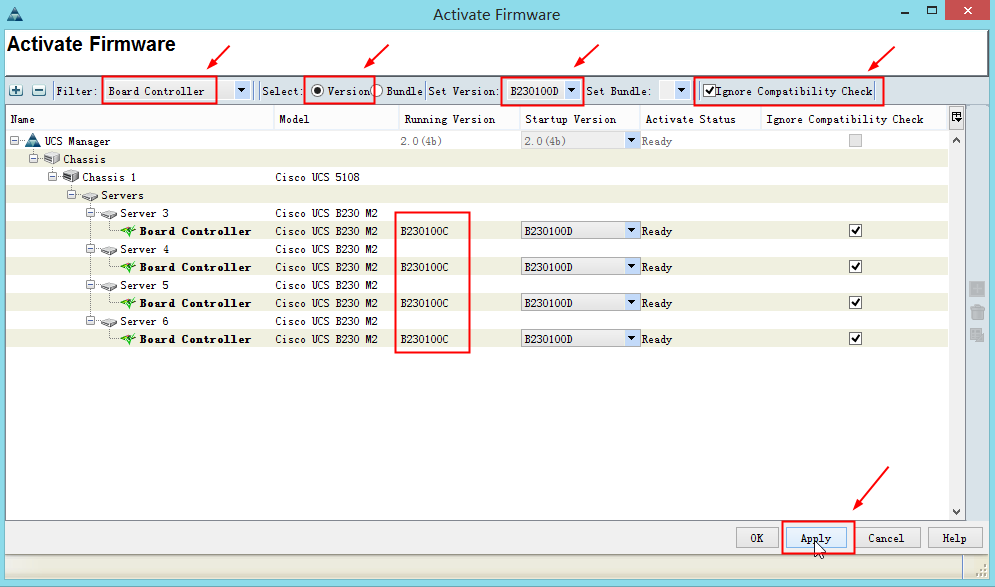Collapse the UCS Manager tree node

pyautogui.click(x=14, y=140)
